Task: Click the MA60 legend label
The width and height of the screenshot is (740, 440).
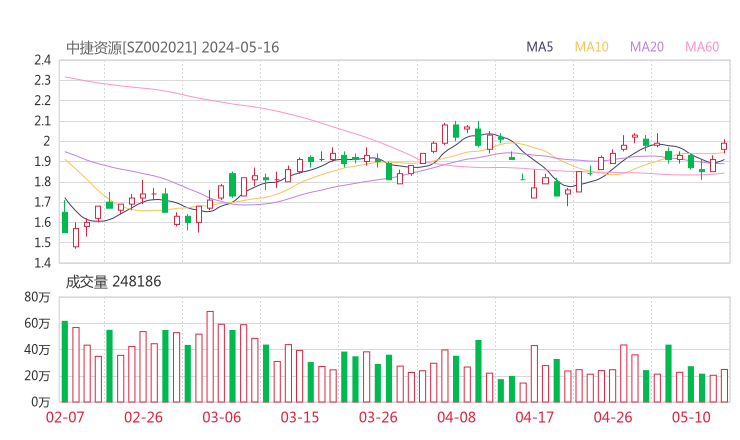Action: pyautogui.click(x=702, y=47)
